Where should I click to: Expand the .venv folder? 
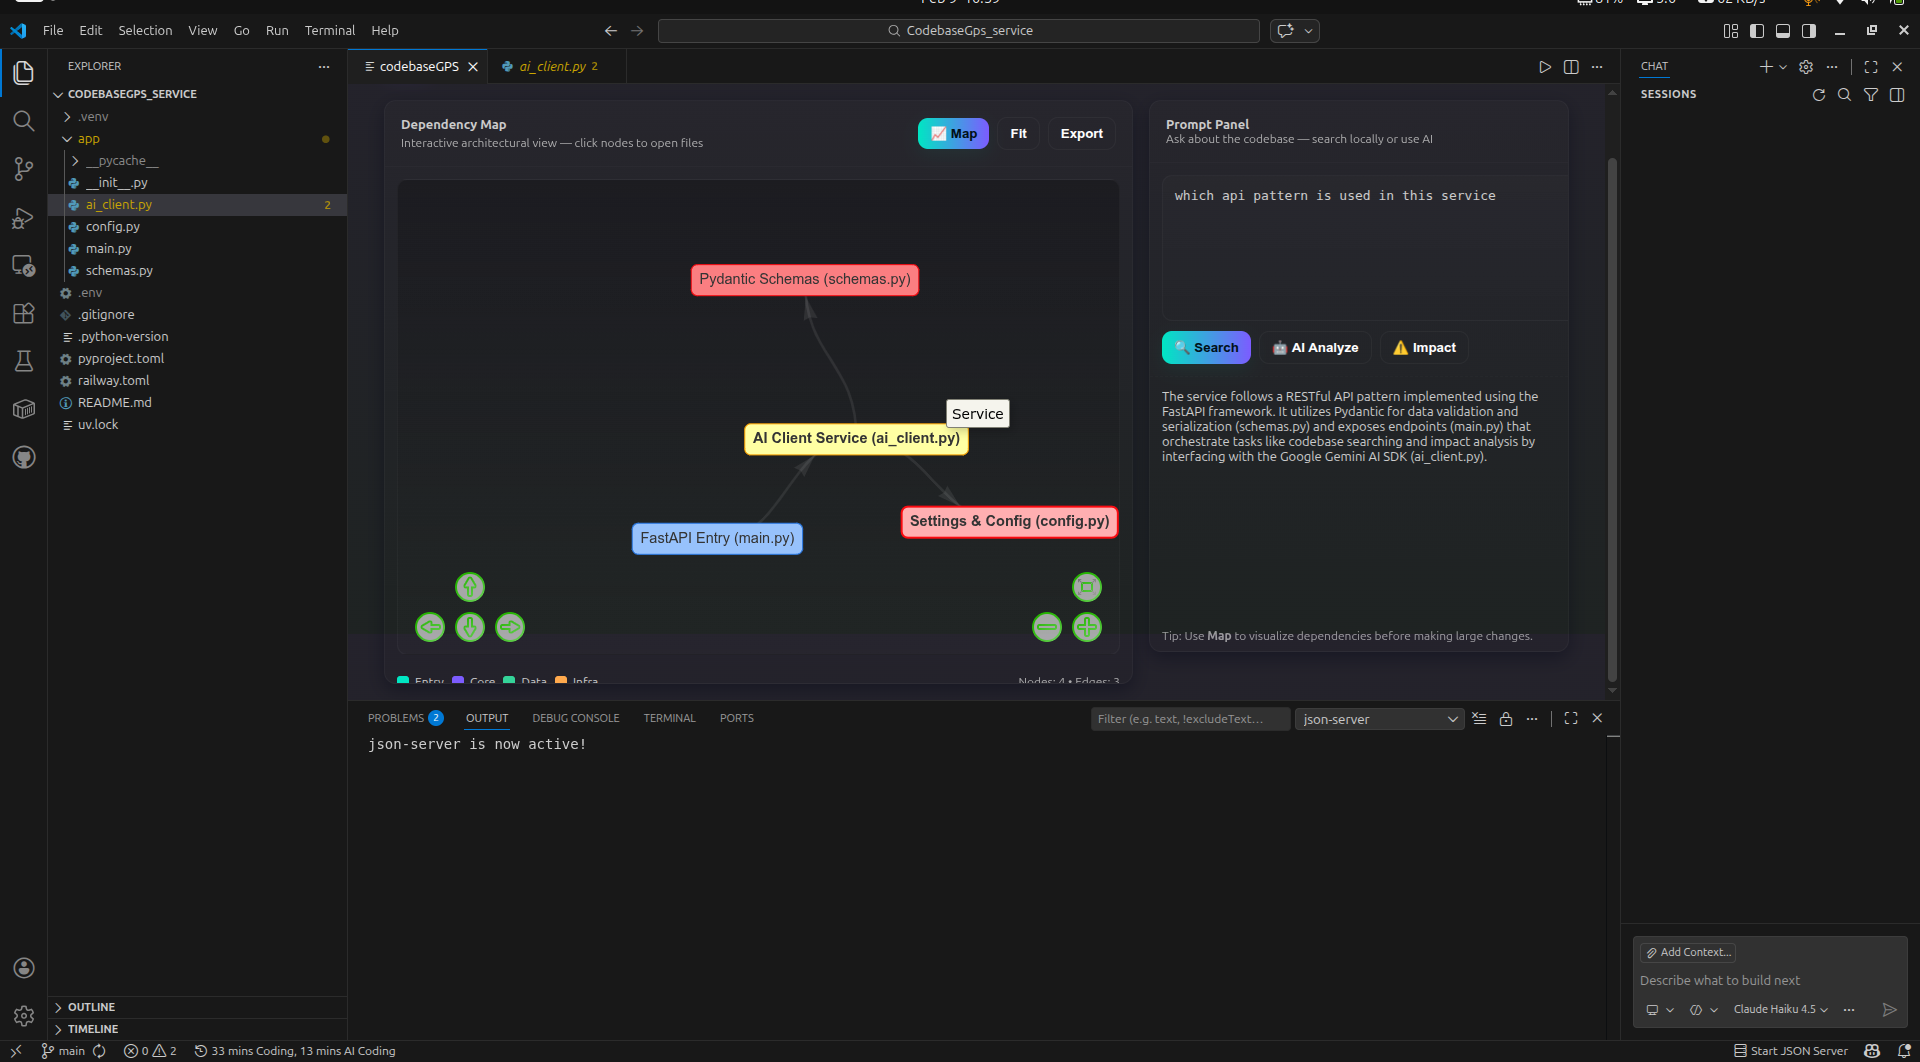coord(67,117)
